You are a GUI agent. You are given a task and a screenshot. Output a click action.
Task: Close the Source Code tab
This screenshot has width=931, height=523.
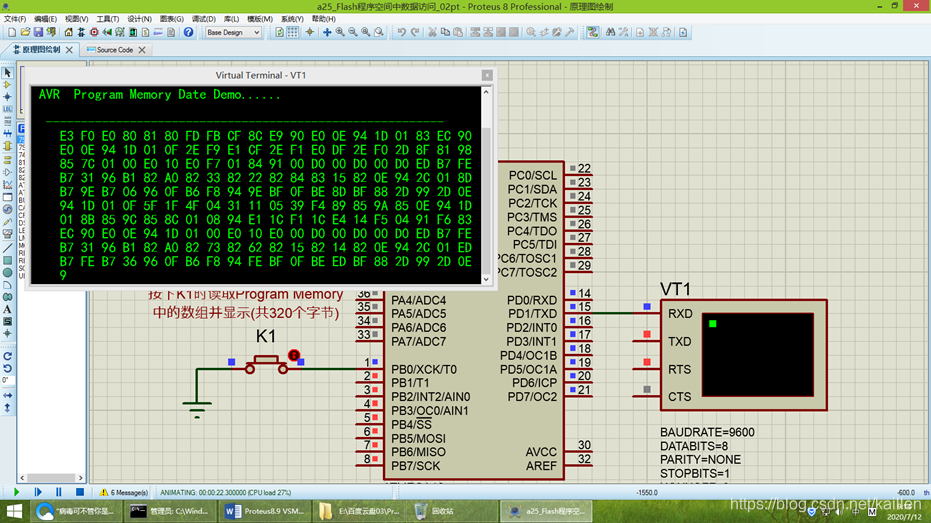[142, 50]
